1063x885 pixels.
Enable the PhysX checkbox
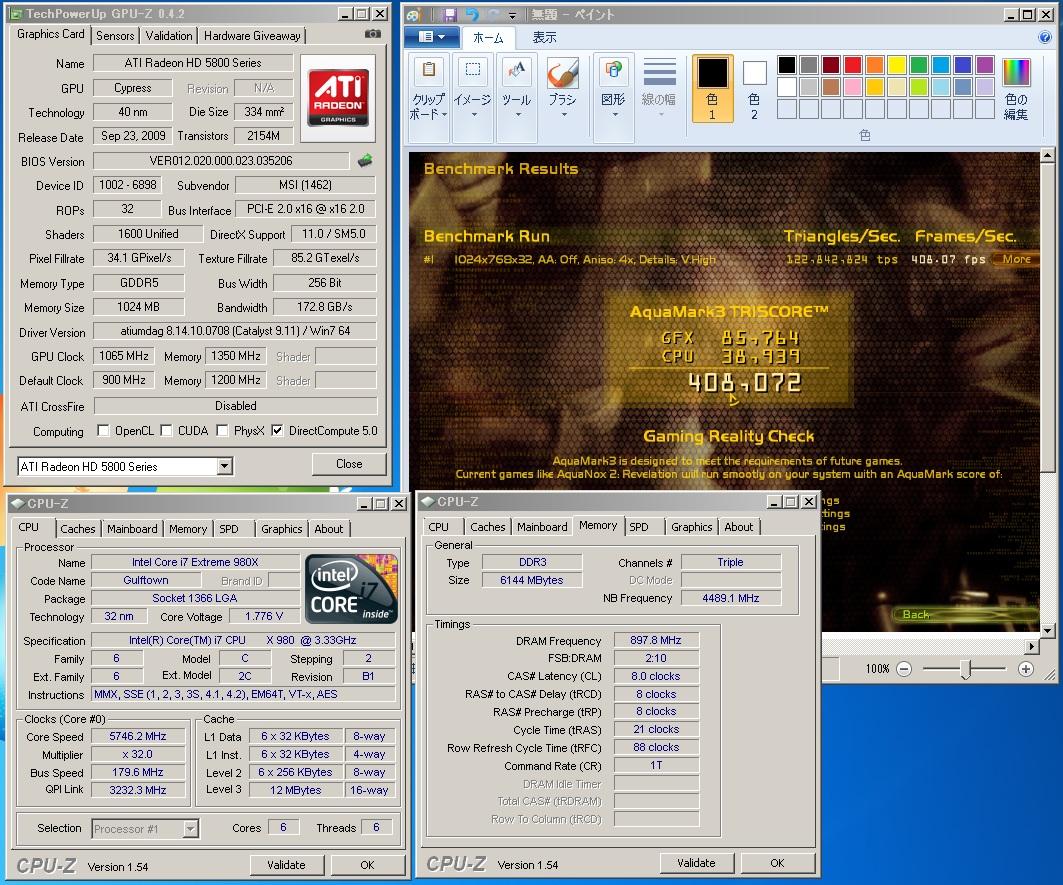coord(222,431)
